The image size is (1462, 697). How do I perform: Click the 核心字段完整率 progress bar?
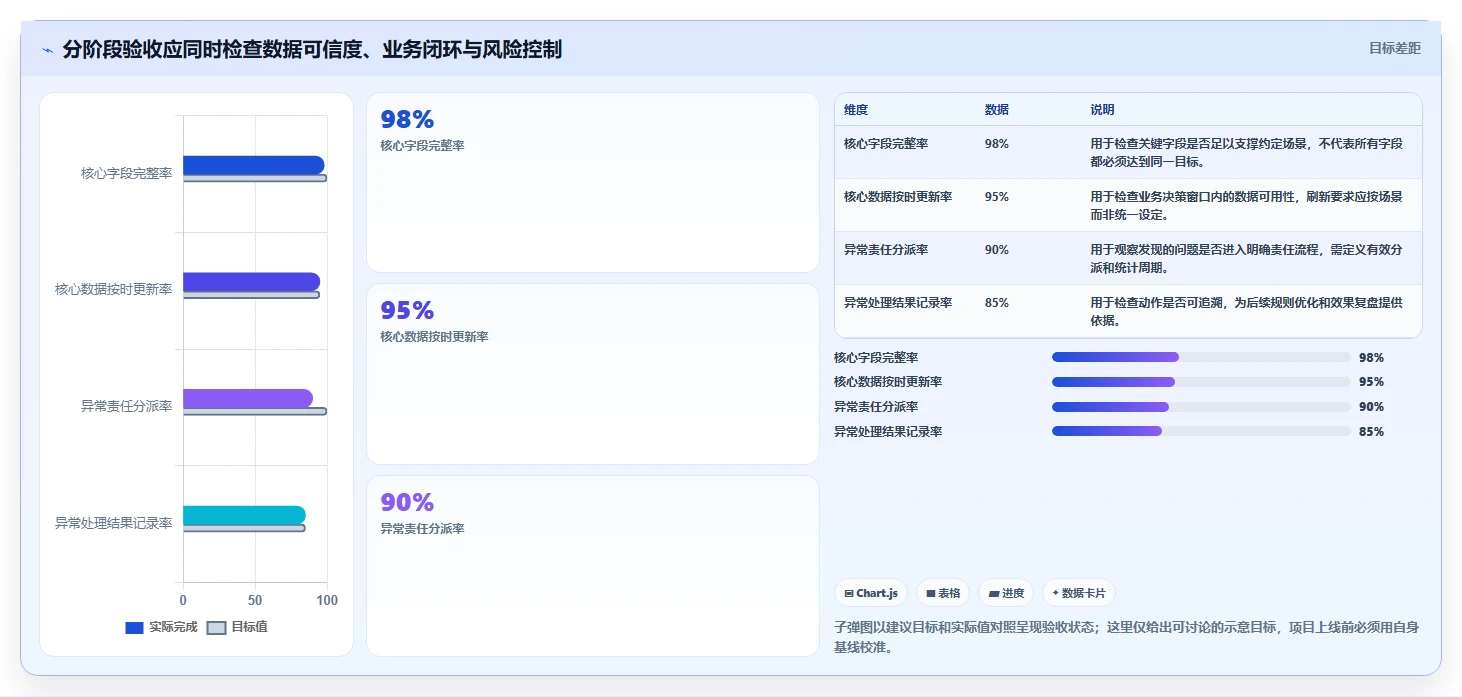1201,357
